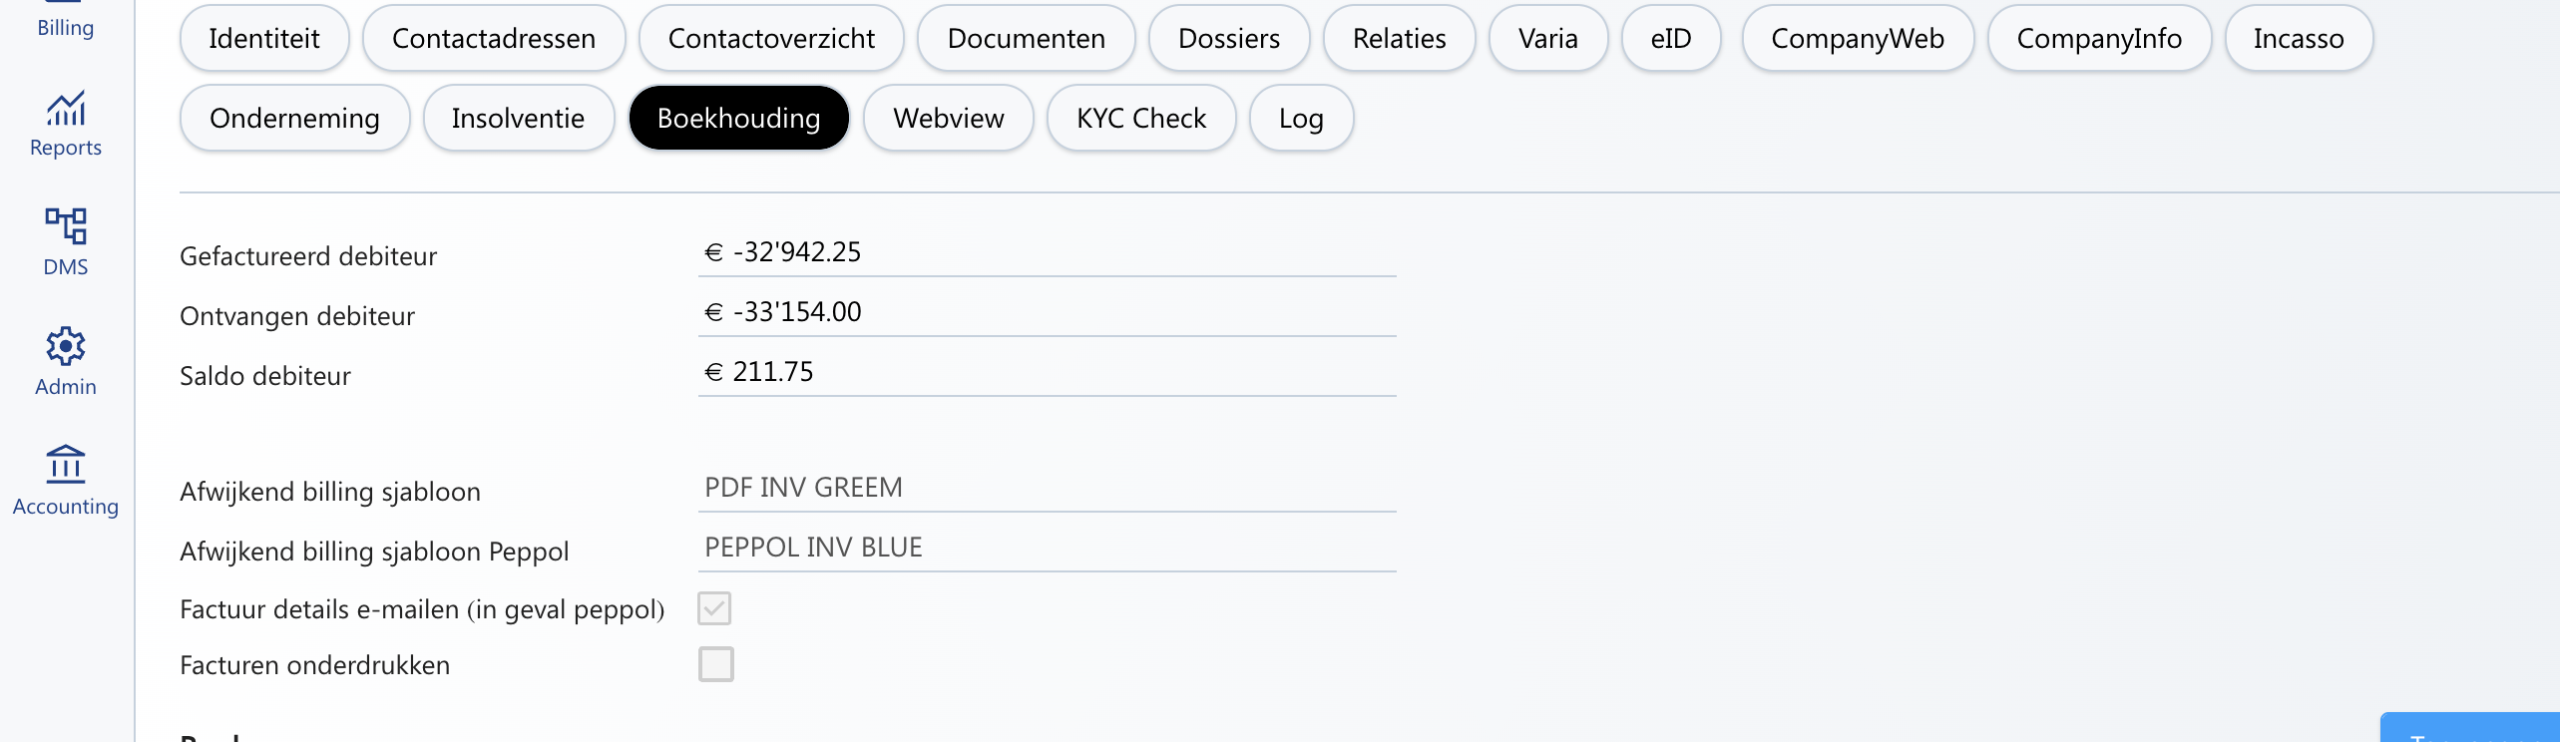This screenshot has width=2560, height=742.
Task: Open the Insolventie tab
Action: coord(517,118)
